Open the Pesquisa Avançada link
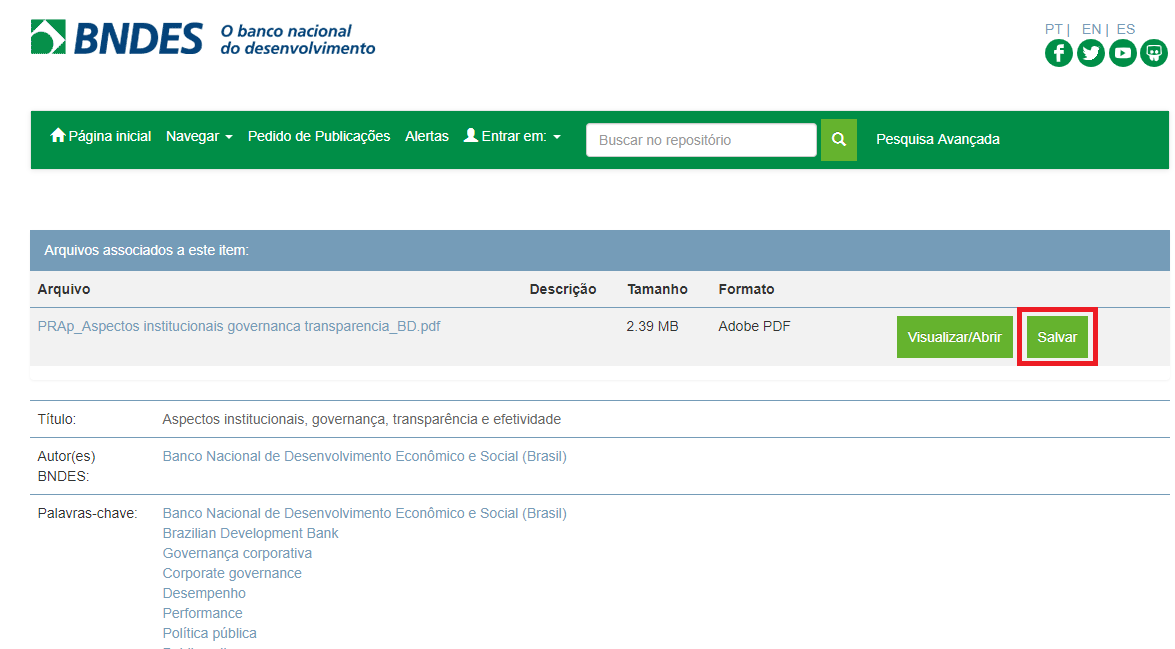1175x649 pixels. (x=938, y=139)
